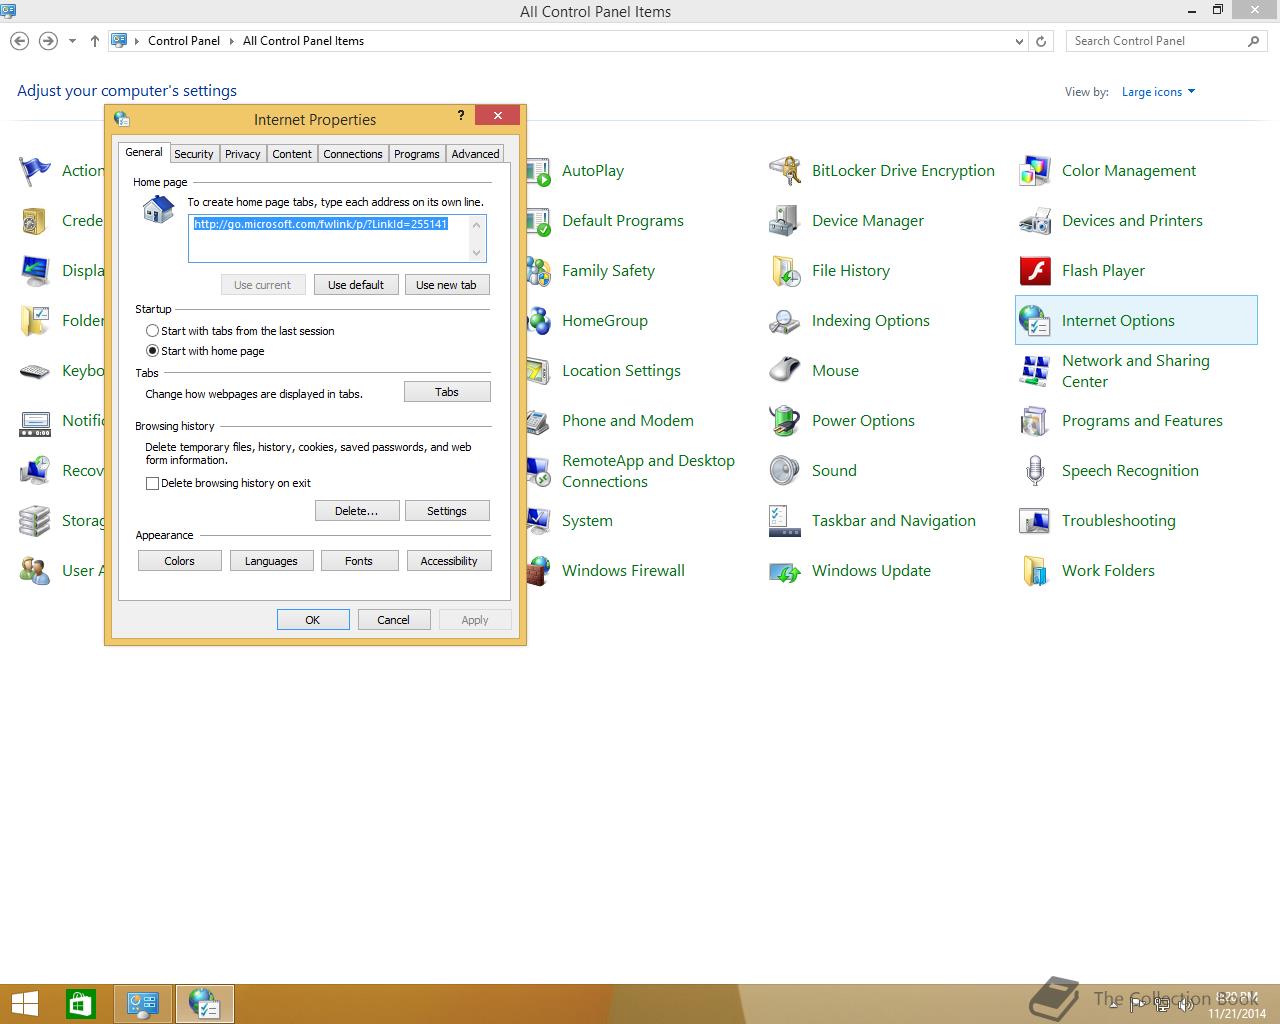
Task: Click the Delete... browsing history button
Action: point(357,511)
